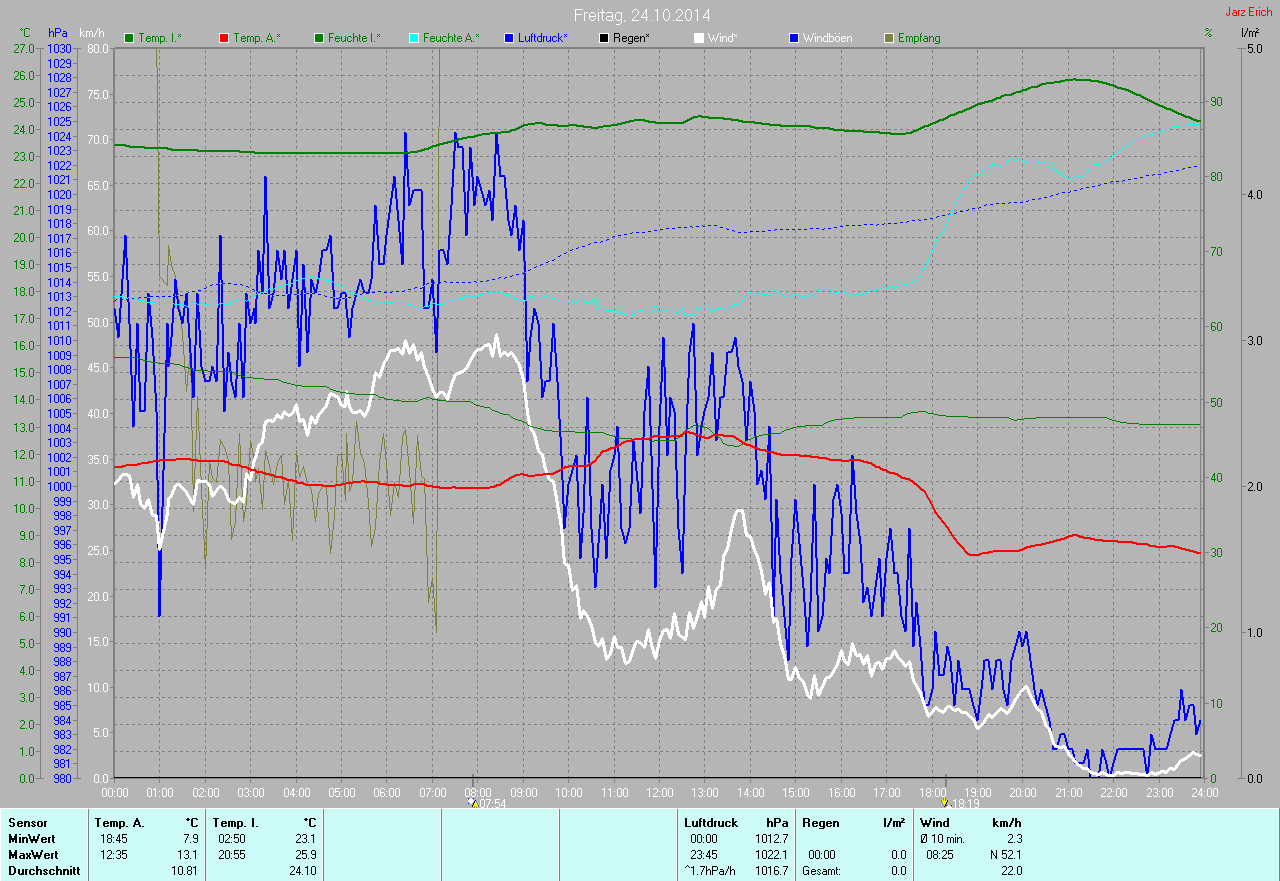The image size is (1280, 881).
Task: Click the sunset marker at 18:19
Action: 945,802
